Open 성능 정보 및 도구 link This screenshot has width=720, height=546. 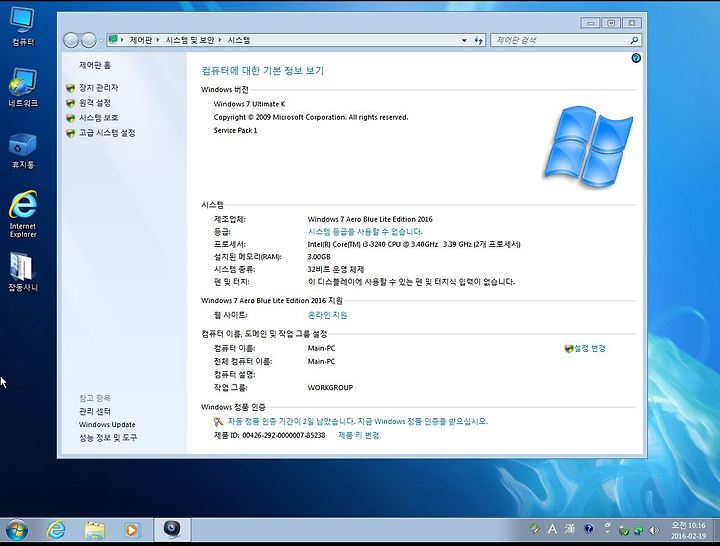tap(108, 438)
